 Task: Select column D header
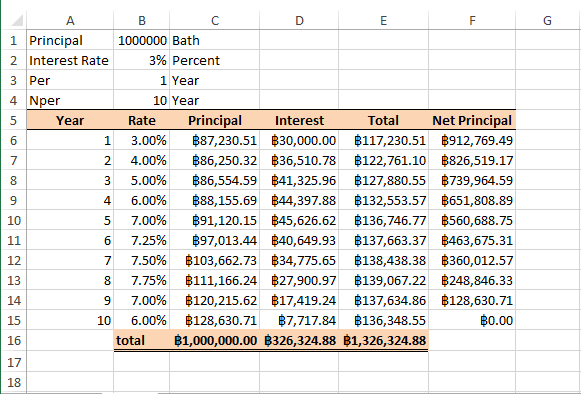click(x=299, y=20)
